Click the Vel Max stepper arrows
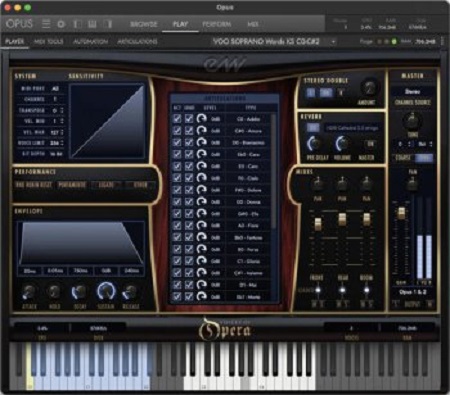This screenshot has width=450, height=395. pos(62,132)
